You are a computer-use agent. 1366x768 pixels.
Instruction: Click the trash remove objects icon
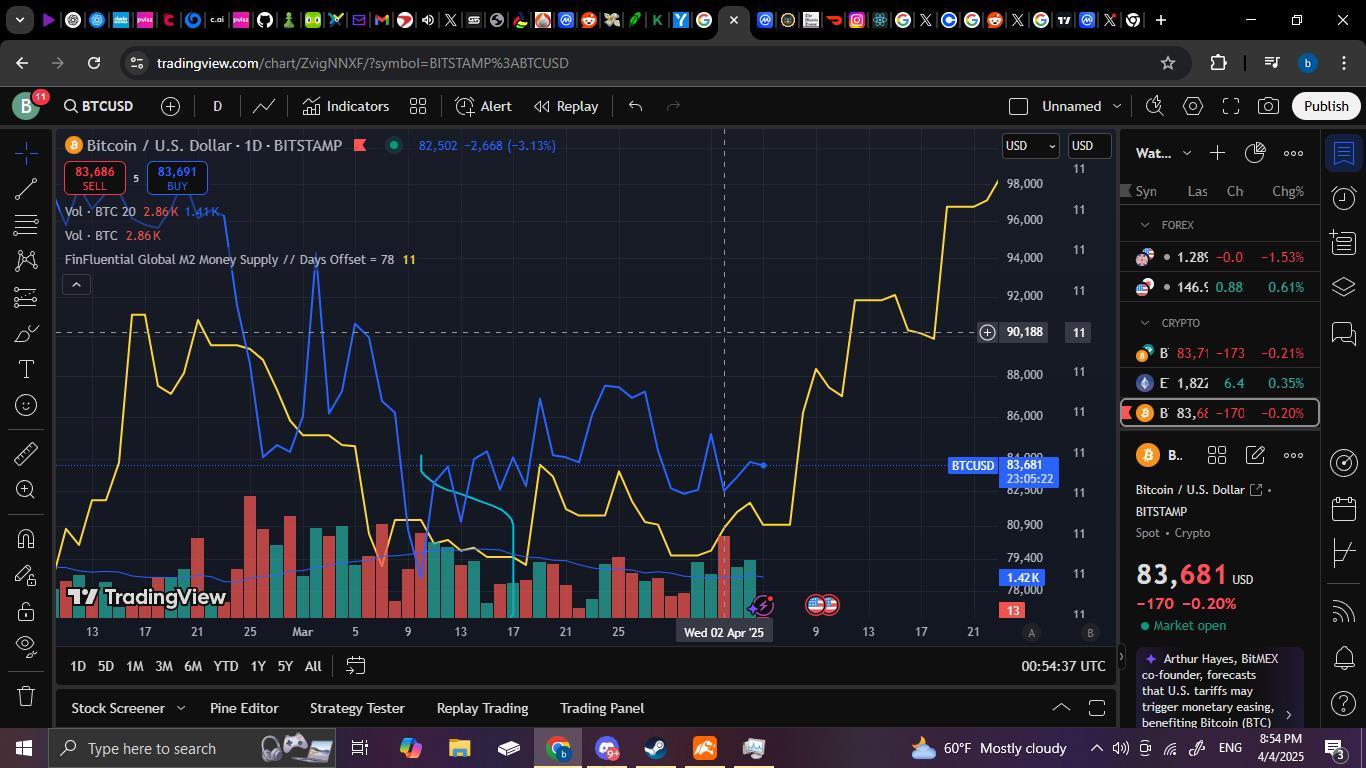[x=27, y=696]
